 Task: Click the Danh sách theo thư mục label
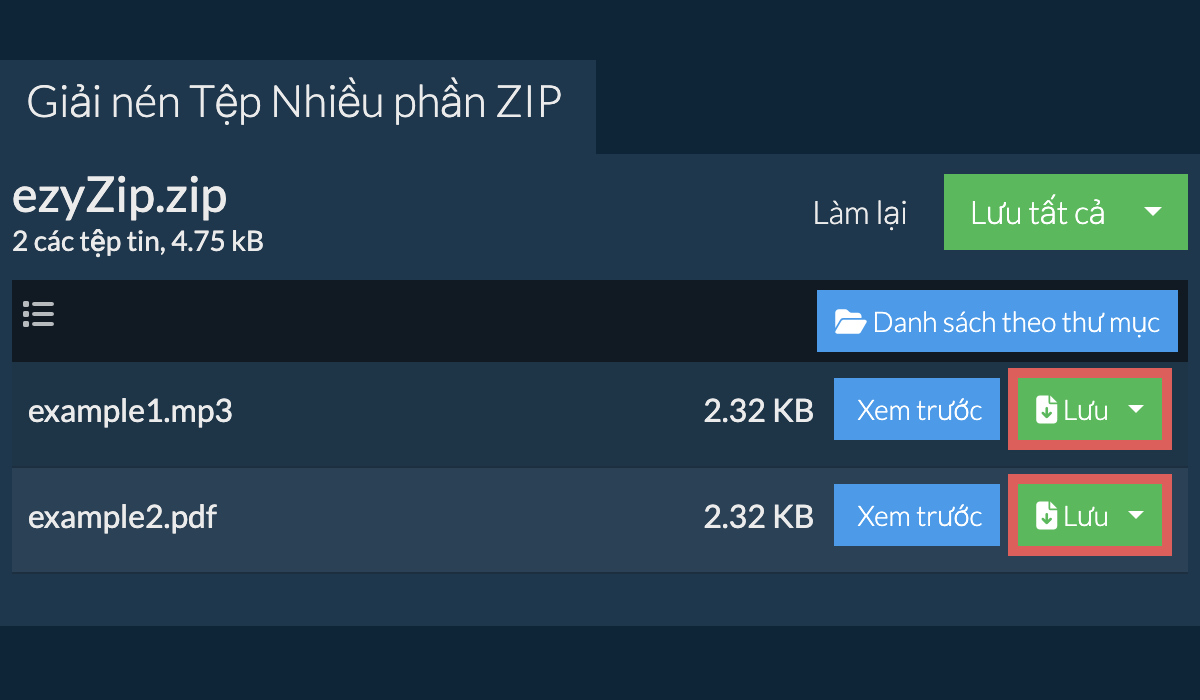coord(1016,322)
